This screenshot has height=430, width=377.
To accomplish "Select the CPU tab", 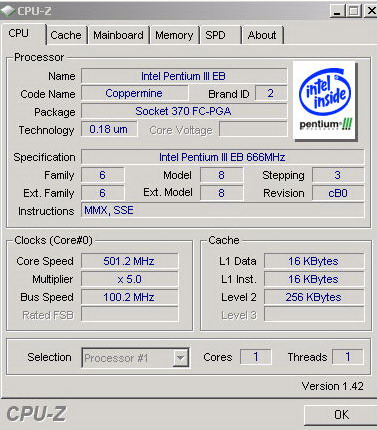I will pos(23,33).
